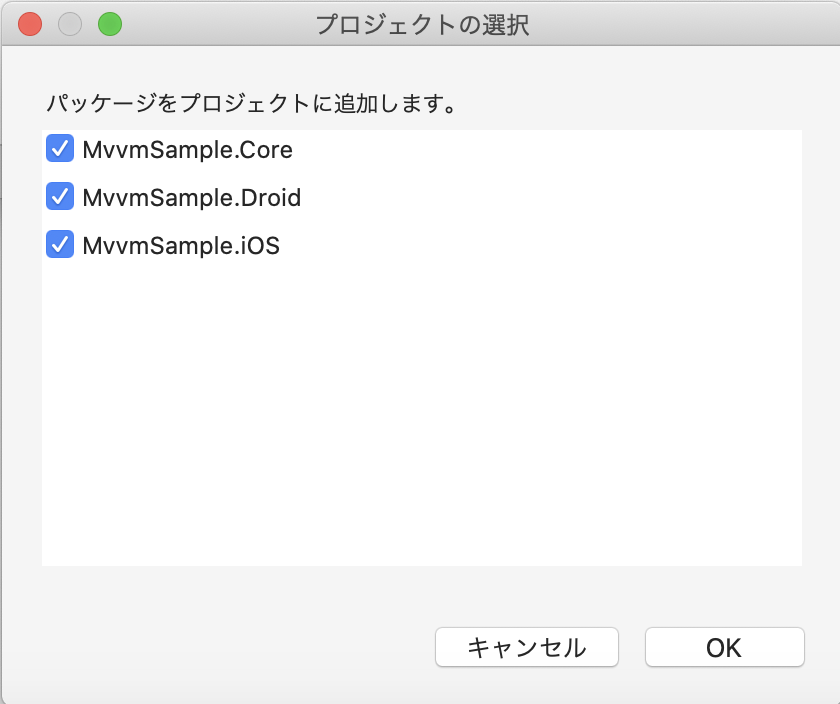Click the プロジェクトの選択 title bar
This screenshot has width=840, height=704.
pos(420,25)
